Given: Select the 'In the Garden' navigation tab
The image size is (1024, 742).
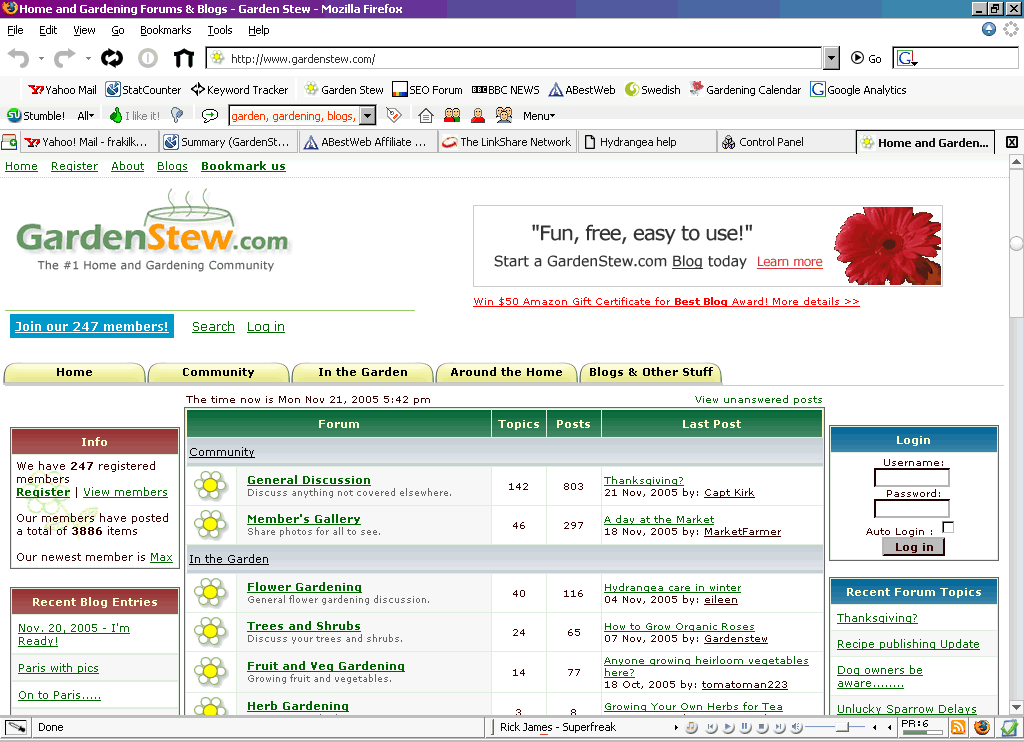Looking at the screenshot, I should 362,372.
